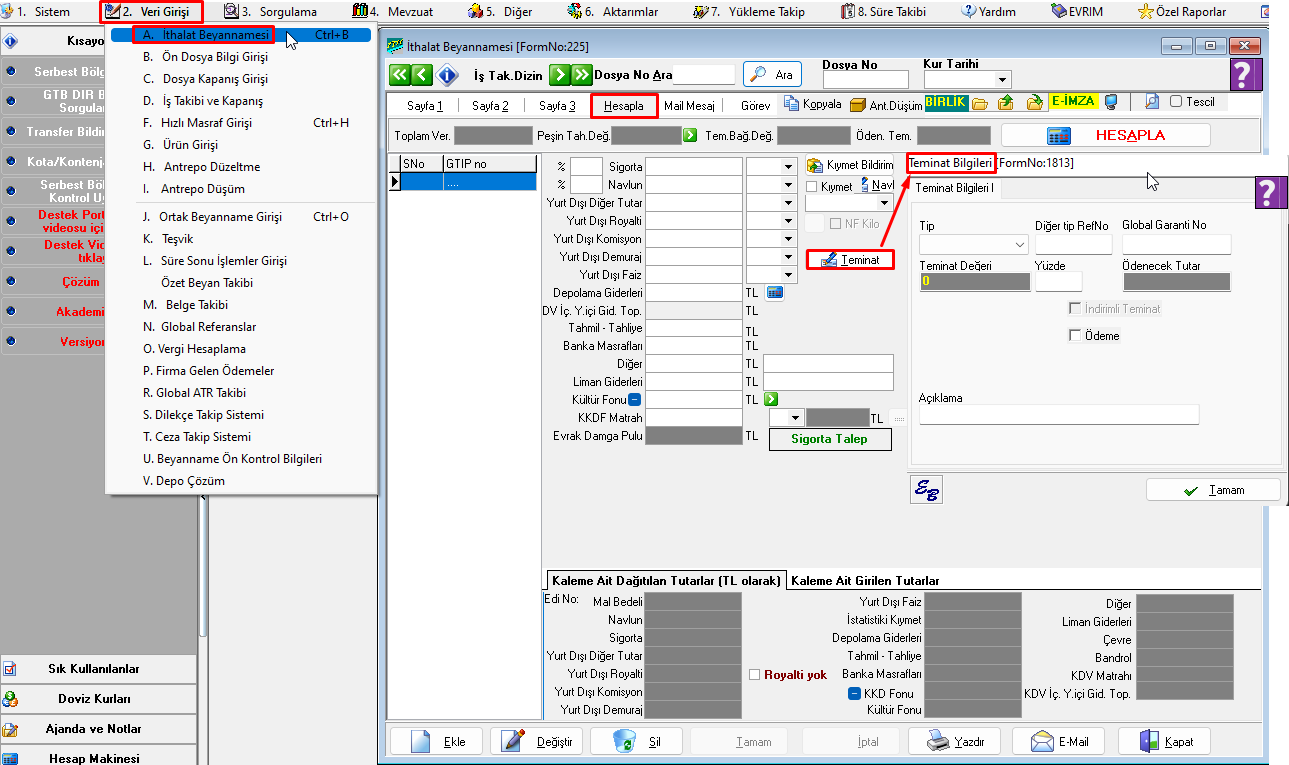Image resolution: width=1289 pixels, height=765 pixels.
Task: Go to previous record green arrow
Action: 421,75
